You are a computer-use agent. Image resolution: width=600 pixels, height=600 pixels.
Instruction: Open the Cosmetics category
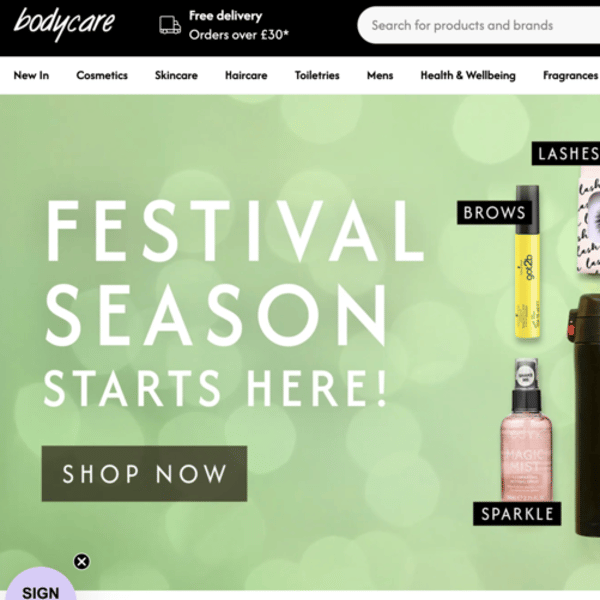click(x=102, y=75)
